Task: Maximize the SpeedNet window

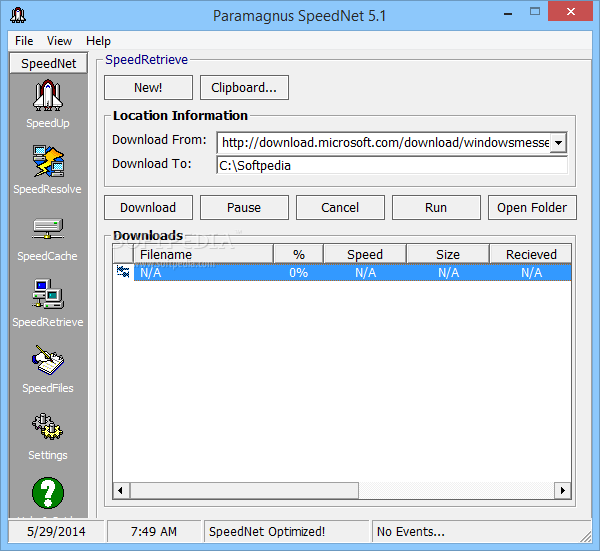Action: [x=535, y=11]
